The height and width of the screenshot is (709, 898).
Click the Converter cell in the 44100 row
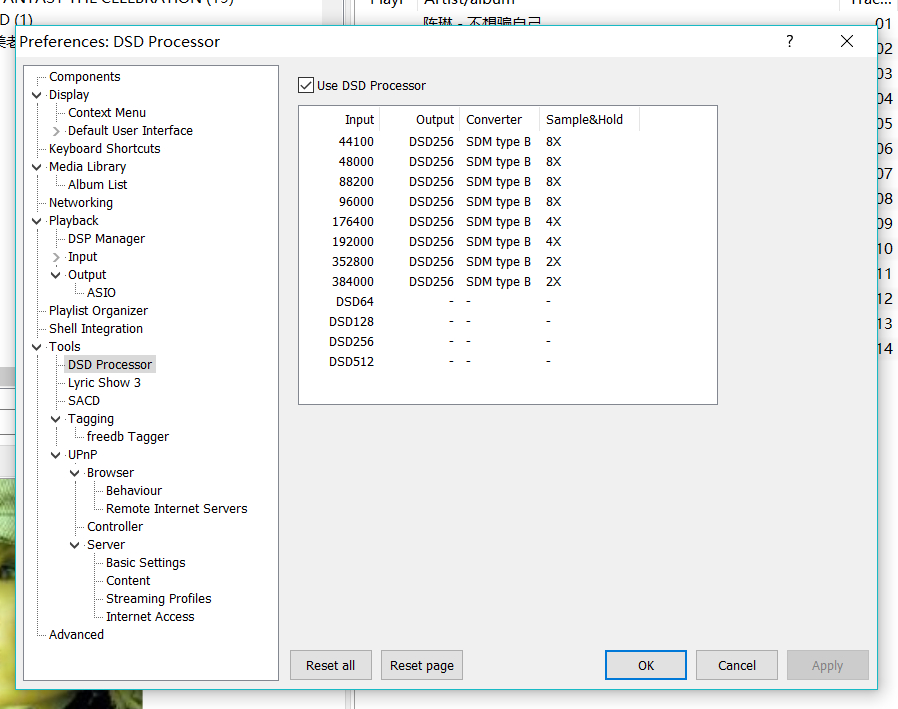tap(498, 141)
